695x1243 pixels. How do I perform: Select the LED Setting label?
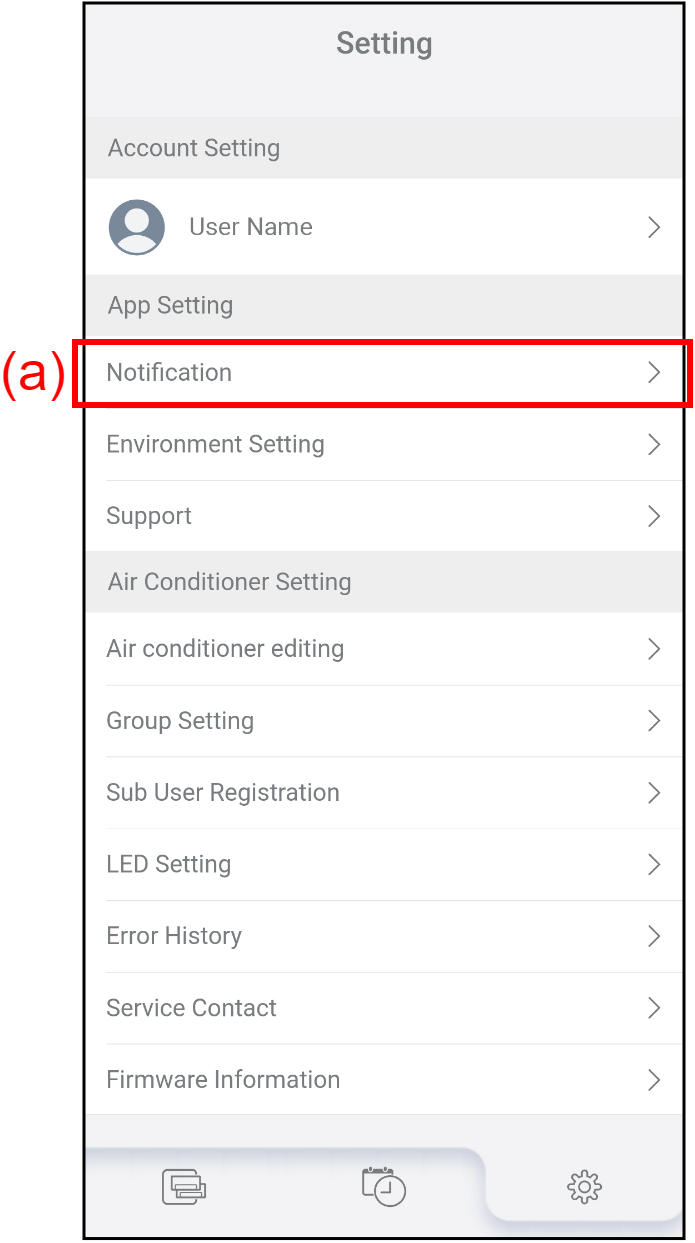(169, 865)
